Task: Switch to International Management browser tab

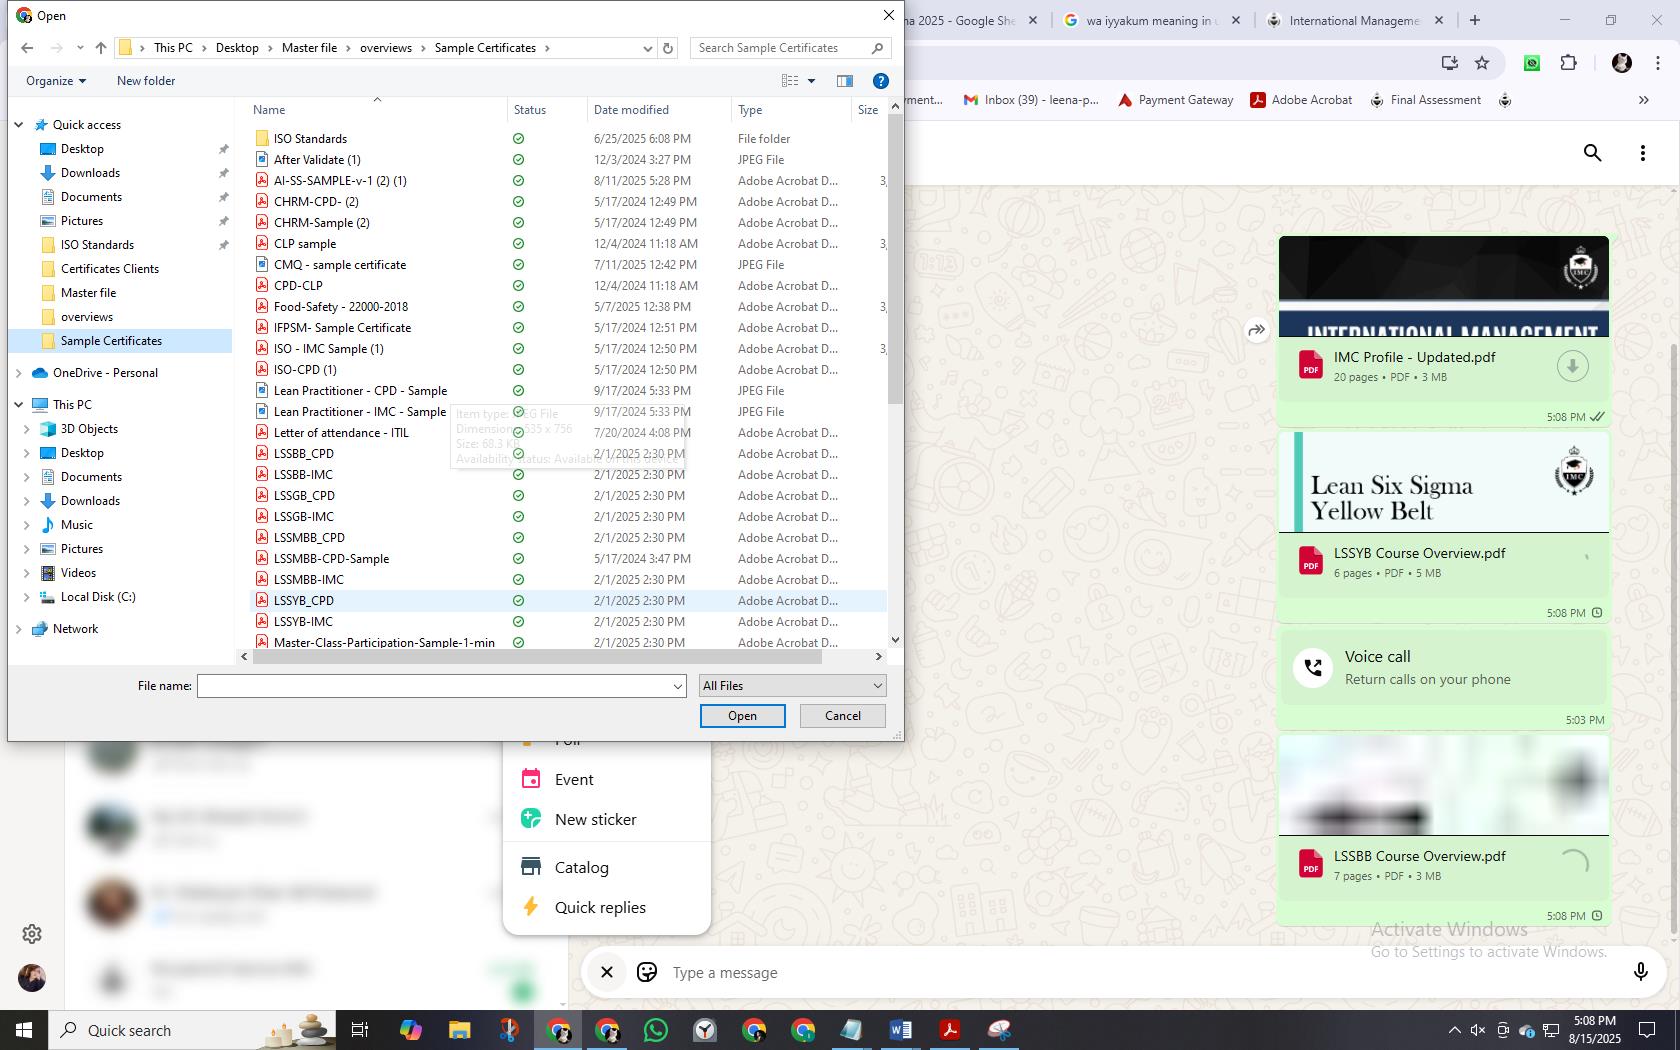Action: pos(1354,20)
